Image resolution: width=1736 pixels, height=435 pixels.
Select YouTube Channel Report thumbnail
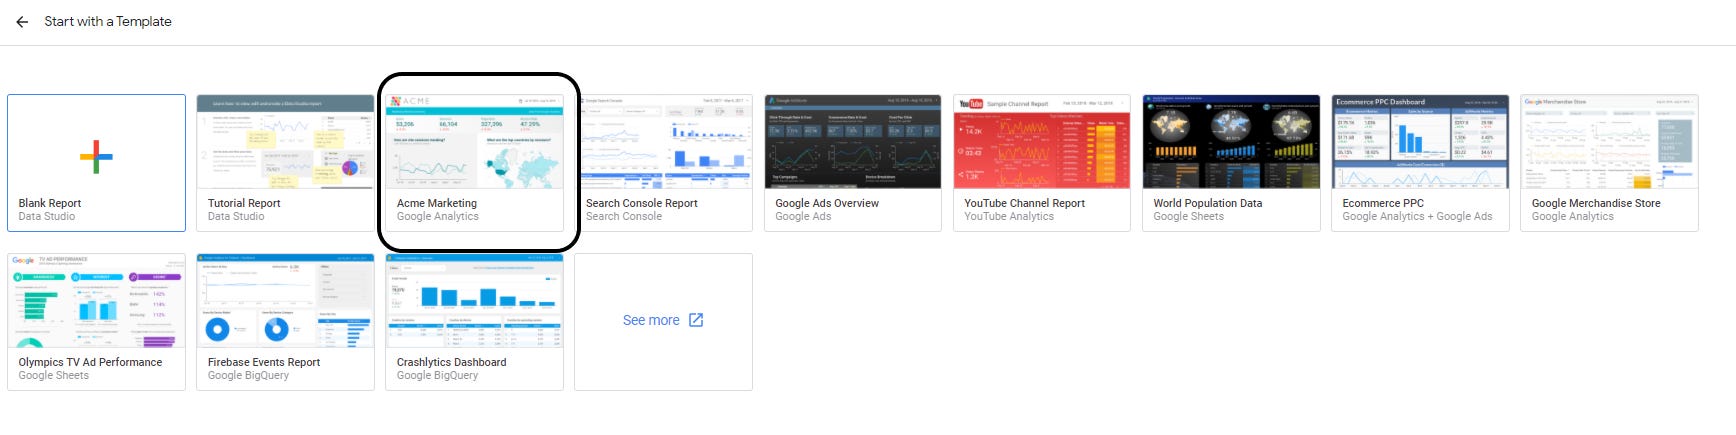[x=1041, y=142]
